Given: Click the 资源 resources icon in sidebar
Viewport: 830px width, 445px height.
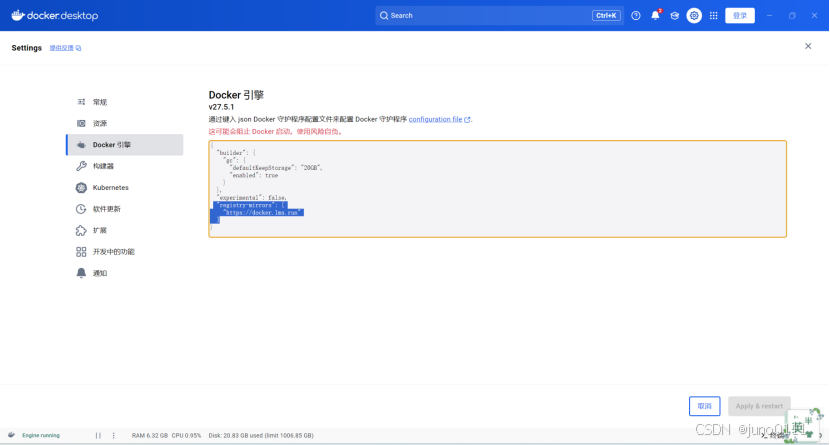Looking at the screenshot, I should coord(81,123).
